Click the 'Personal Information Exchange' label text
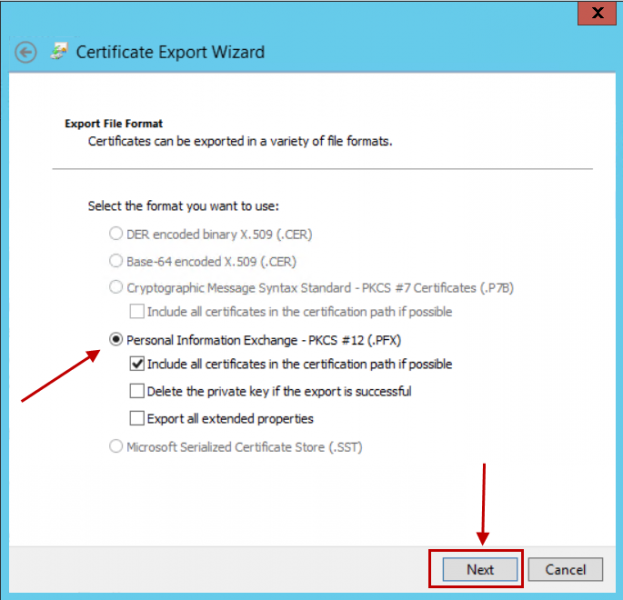The width and height of the screenshot is (623, 600). (x=264, y=340)
